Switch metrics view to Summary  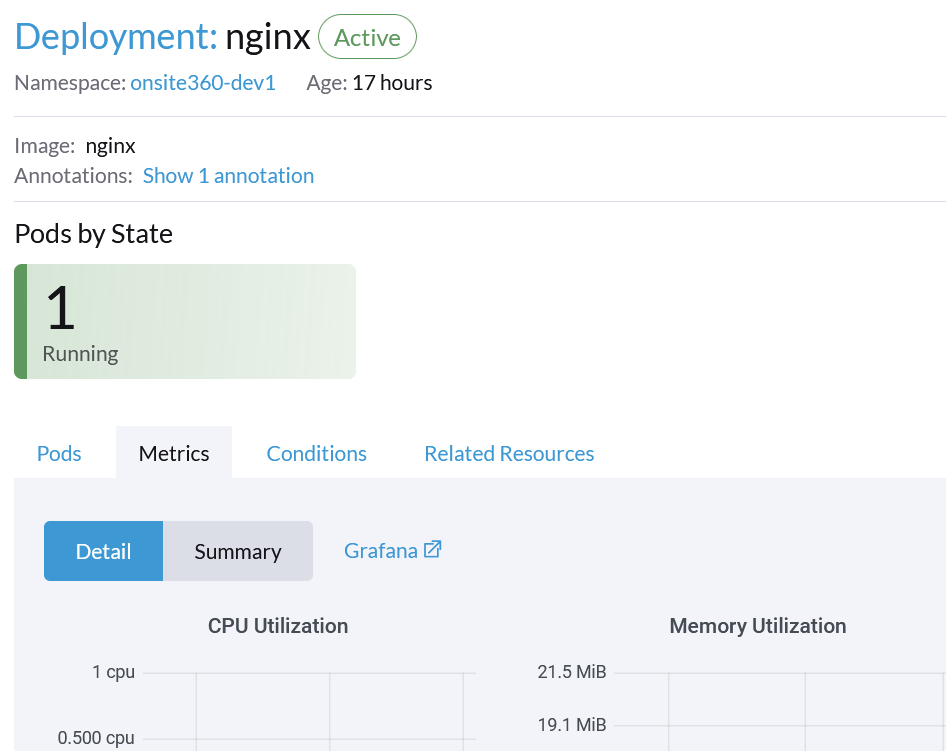pyautogui.click(x=237, y=551)
